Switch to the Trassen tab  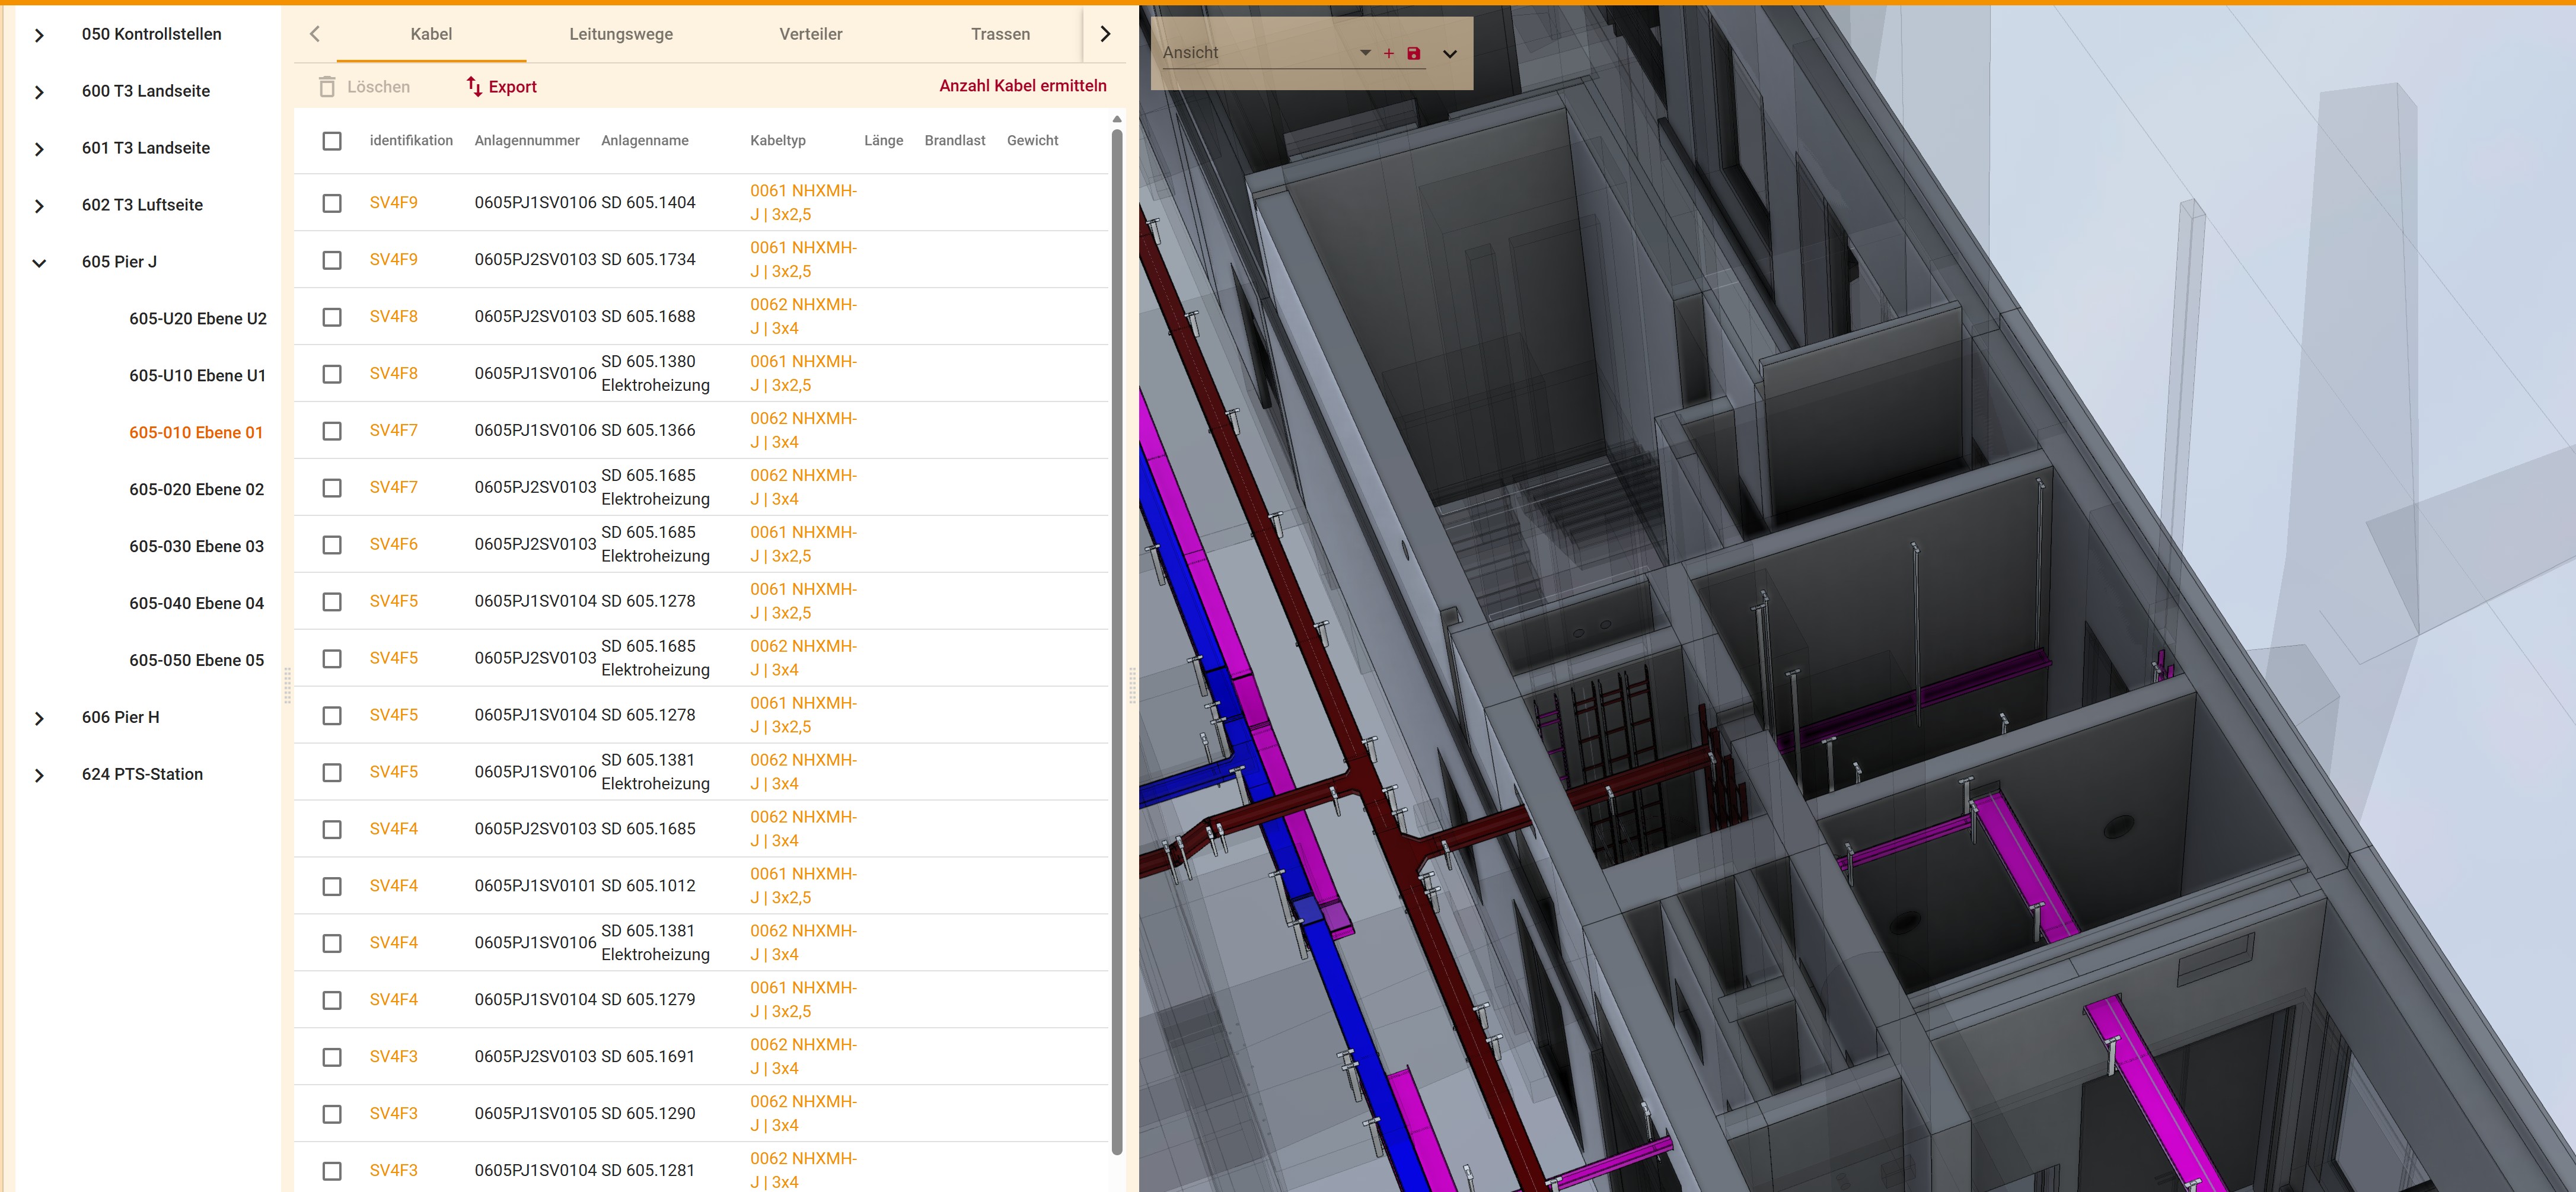[1000, 34]
